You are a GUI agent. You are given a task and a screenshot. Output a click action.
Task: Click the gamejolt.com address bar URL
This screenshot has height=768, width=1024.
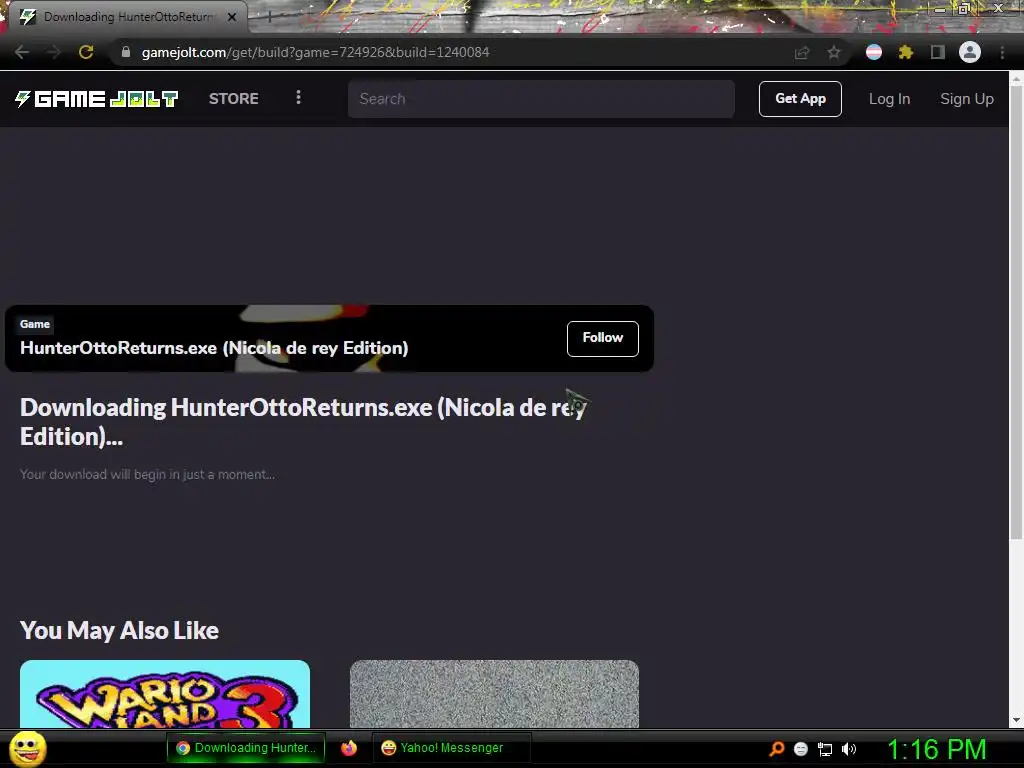315,52
